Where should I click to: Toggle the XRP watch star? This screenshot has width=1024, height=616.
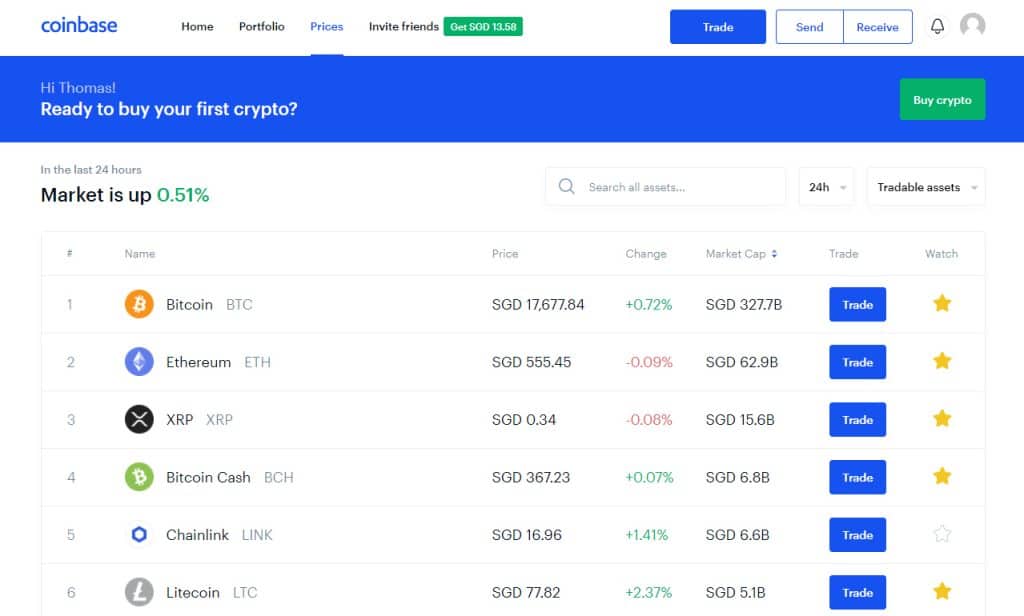pyautogui.click(x=942, y=418)
